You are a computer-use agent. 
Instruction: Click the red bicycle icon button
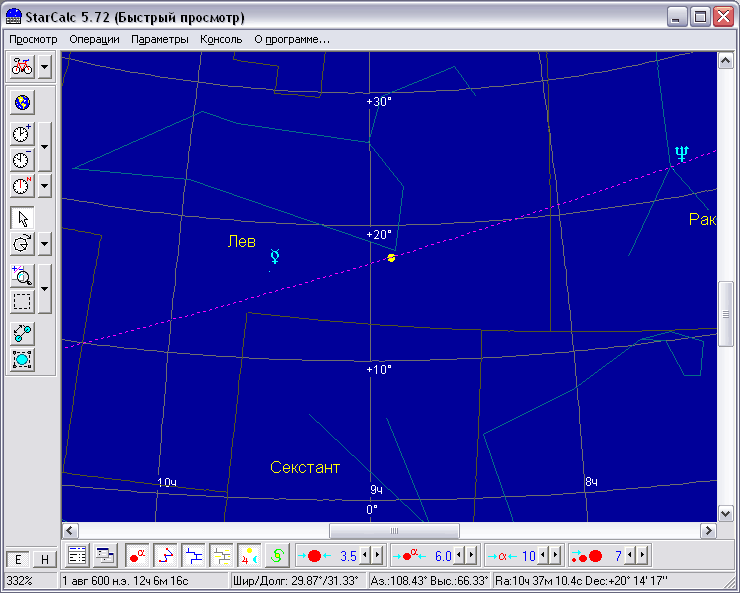click(x=22, y=67)
